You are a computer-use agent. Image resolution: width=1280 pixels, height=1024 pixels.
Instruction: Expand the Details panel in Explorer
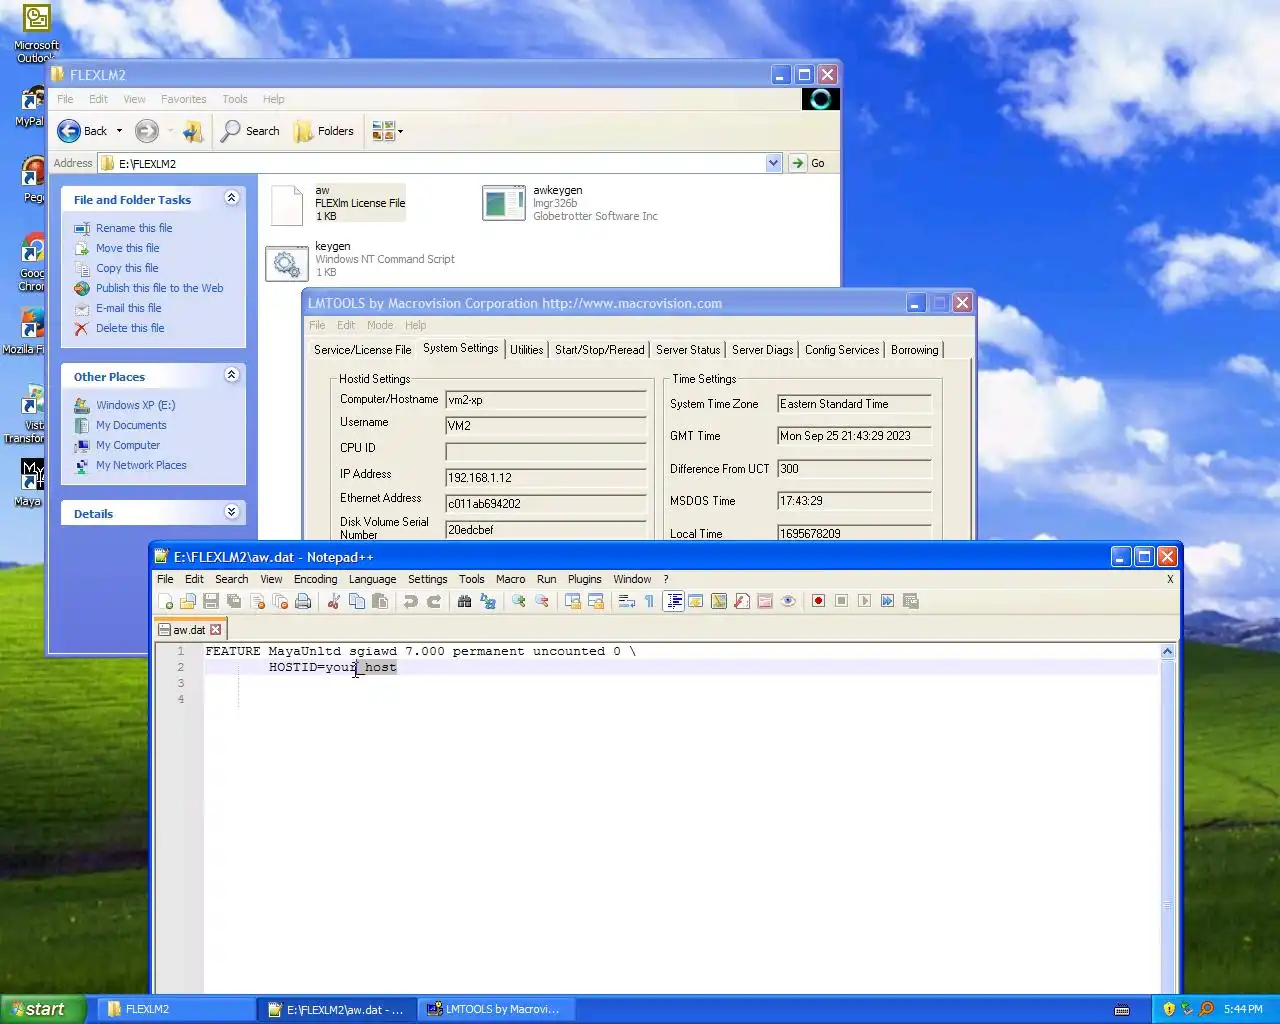pyautogui.click(x=231, y=512)
